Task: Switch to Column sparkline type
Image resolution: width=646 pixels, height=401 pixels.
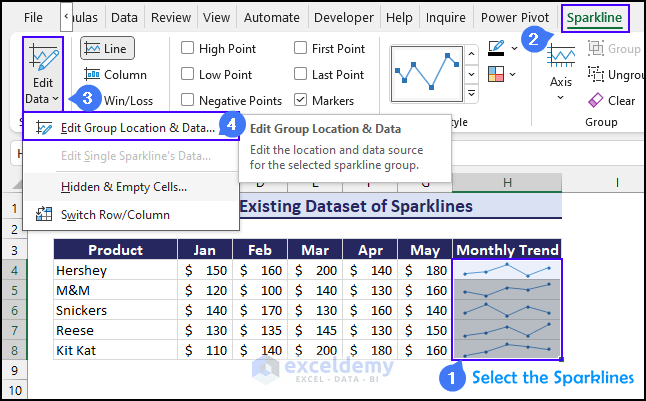Action: click(114, 74)
